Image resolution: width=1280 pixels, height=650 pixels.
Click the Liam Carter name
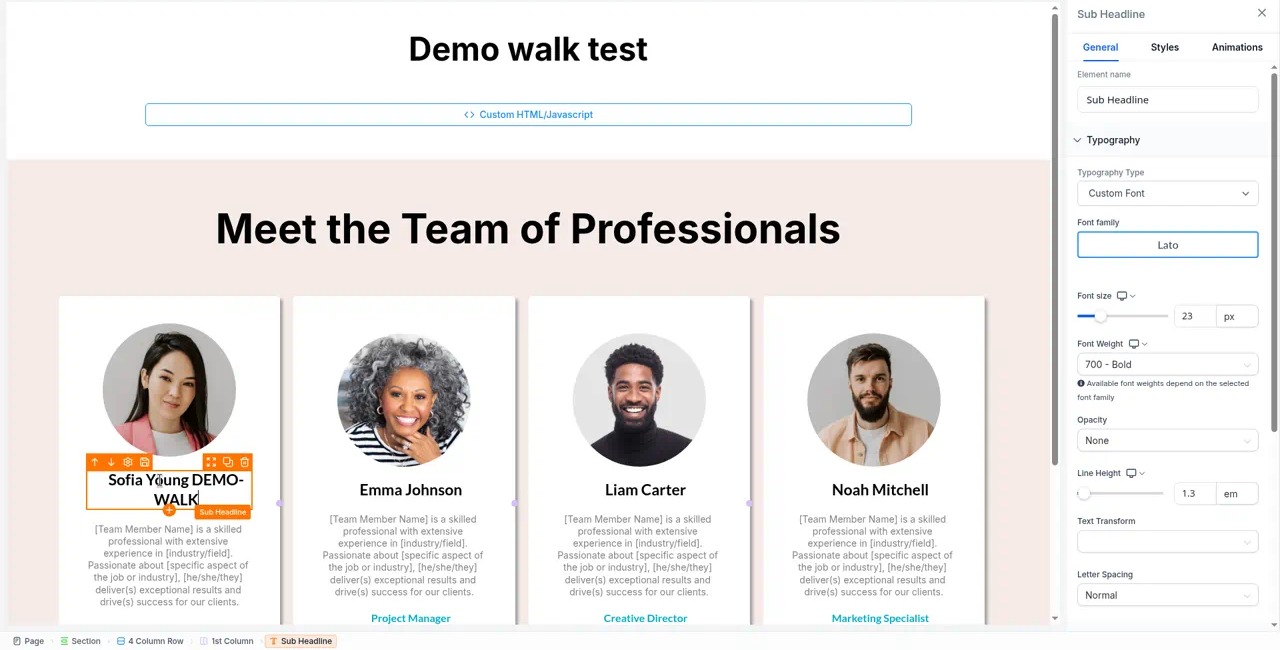(x=645, y=490)
